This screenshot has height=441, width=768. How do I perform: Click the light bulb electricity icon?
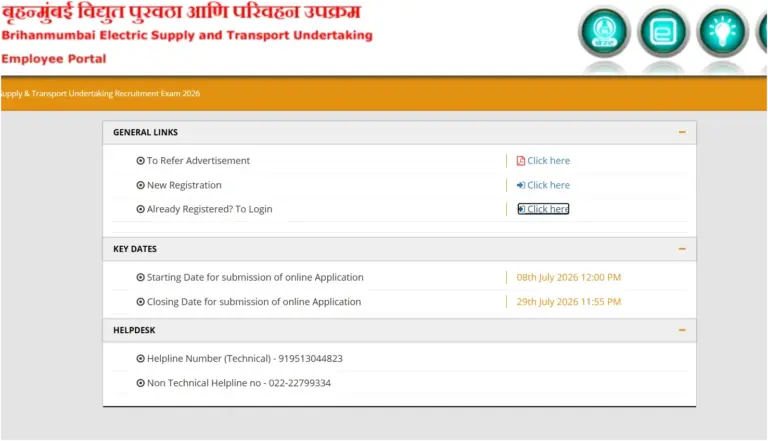click(722, 31)
